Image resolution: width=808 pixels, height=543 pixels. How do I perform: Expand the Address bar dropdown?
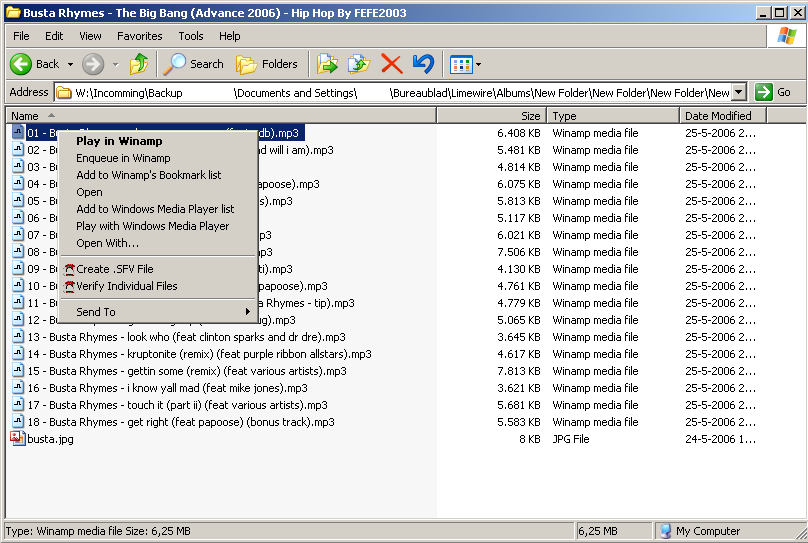tap(739, 92)
